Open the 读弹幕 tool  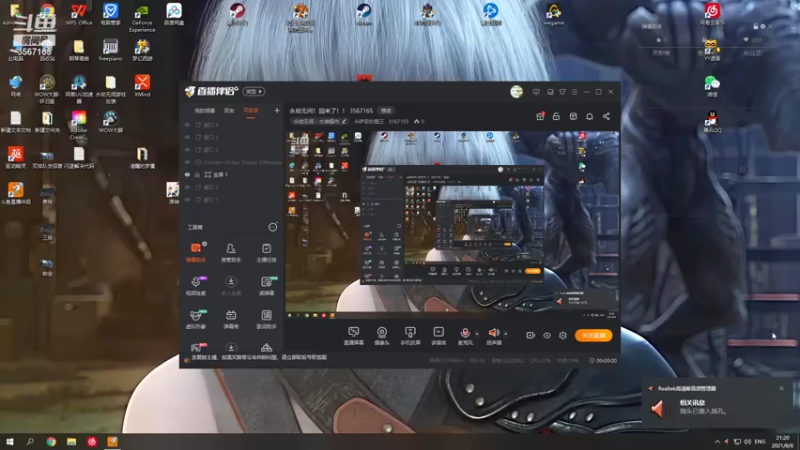click(x=266, y=286)
